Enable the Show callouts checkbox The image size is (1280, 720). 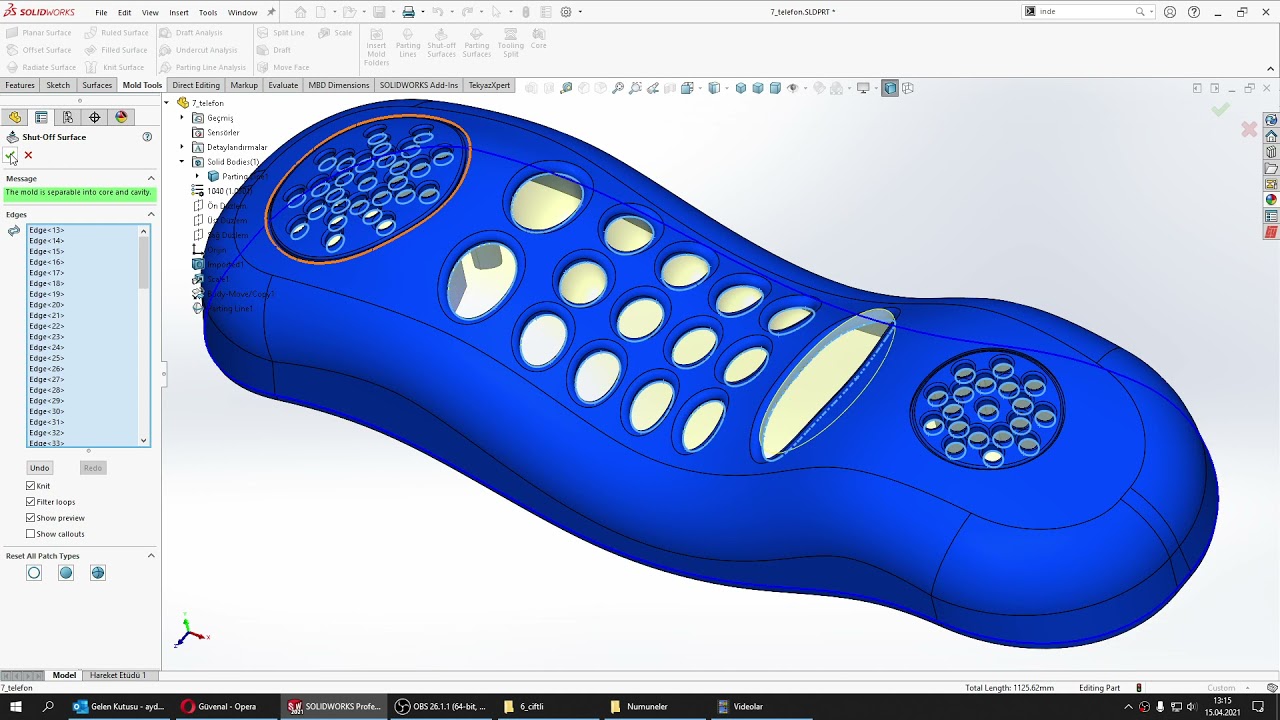point(31,534)
